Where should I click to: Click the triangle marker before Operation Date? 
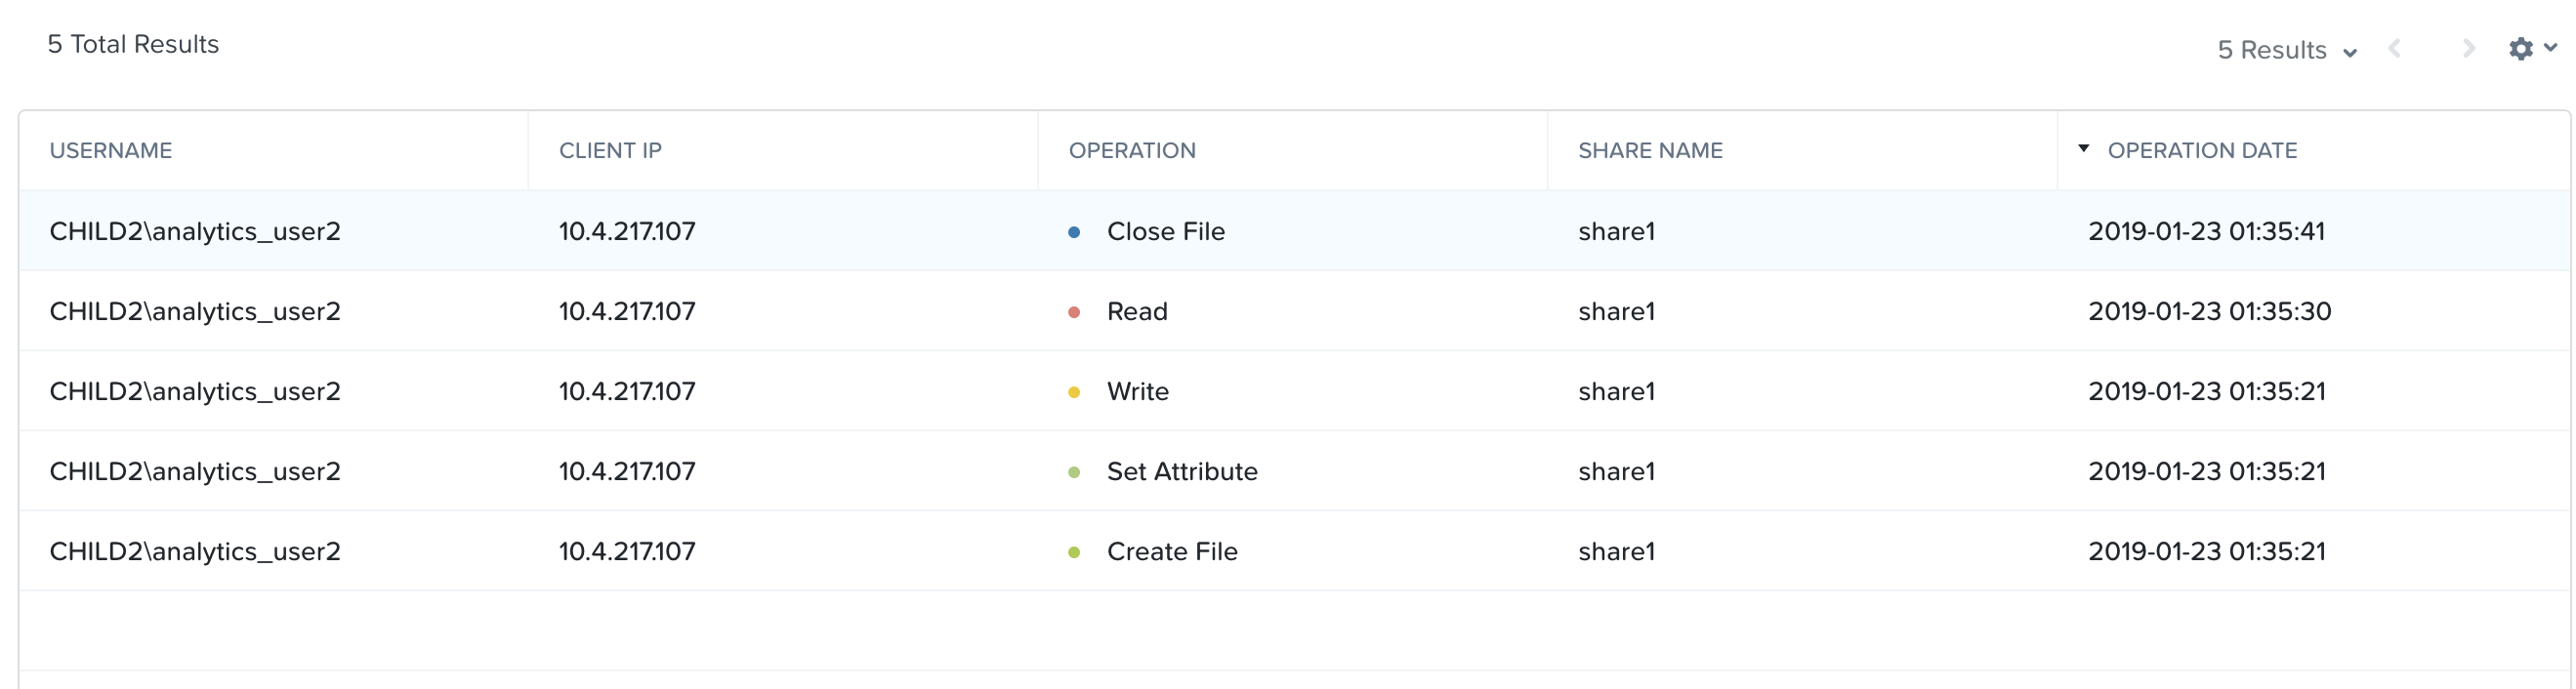click(x=2082, y=150)
